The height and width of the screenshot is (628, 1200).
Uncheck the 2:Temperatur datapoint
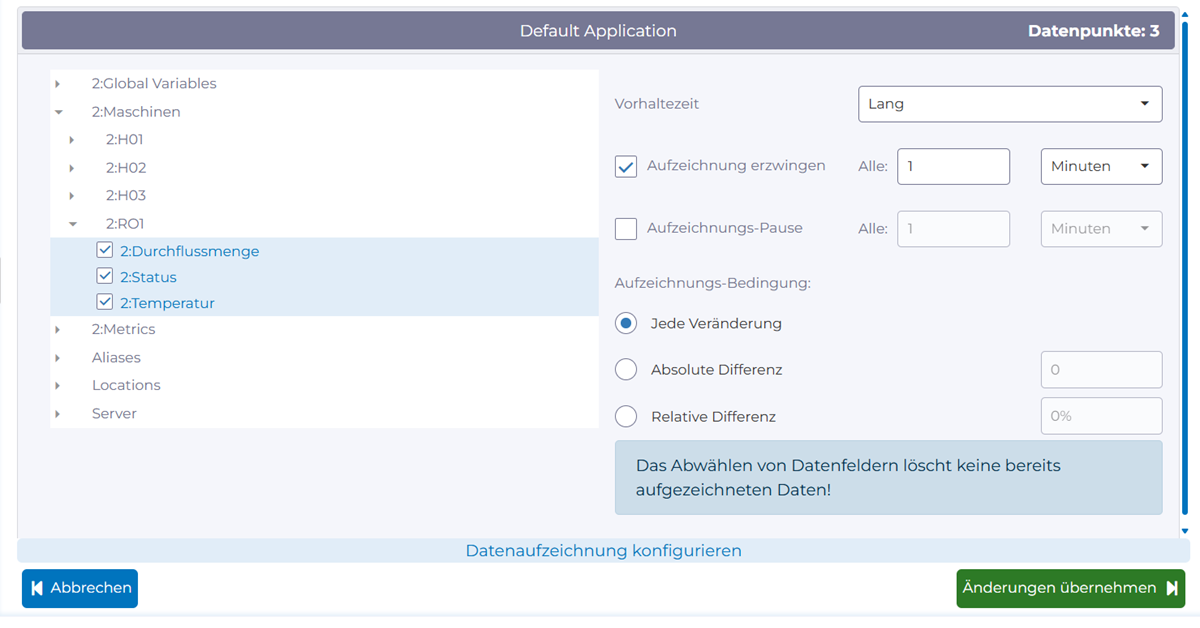105,302
